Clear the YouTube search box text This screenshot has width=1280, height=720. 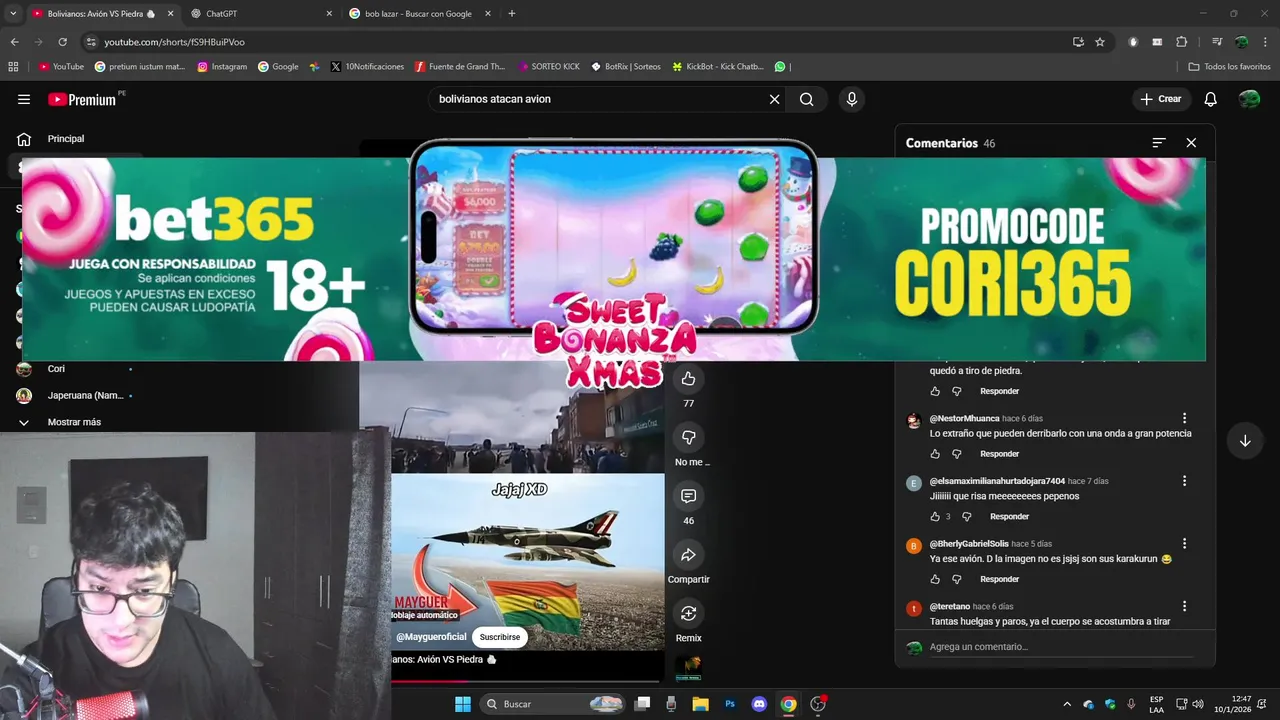[774, 99]
